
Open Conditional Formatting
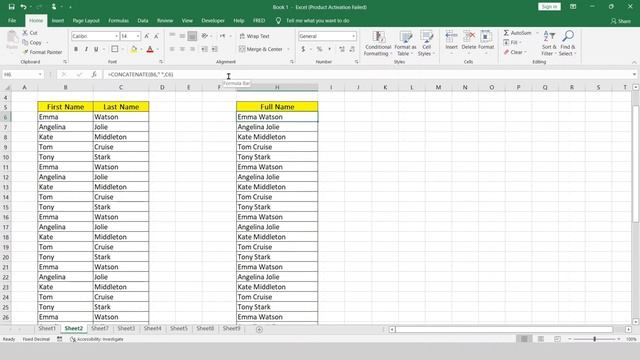pyautogui.click(x=378, y=43)
